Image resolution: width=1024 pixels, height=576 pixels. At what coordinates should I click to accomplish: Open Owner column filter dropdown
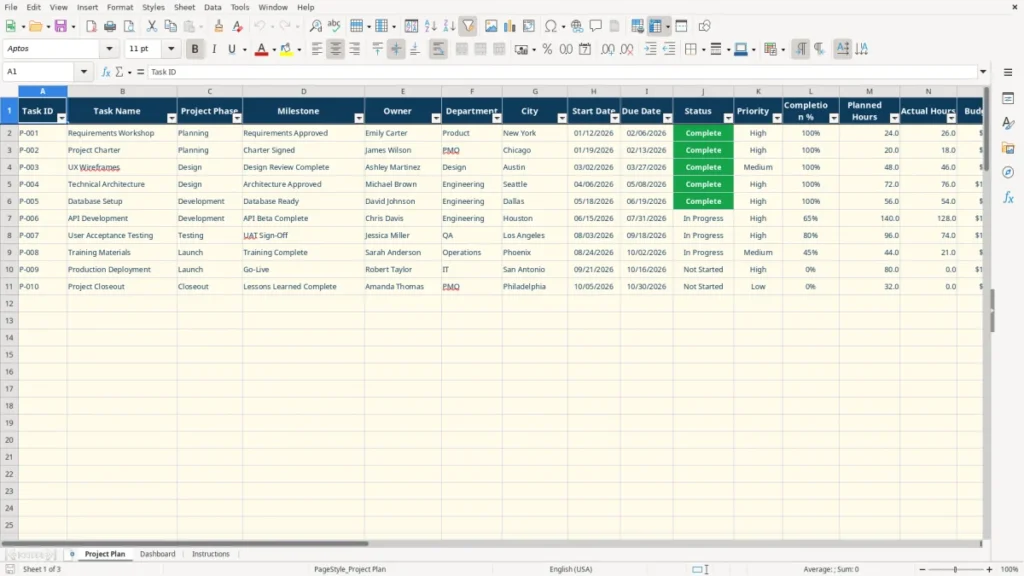click(436, 118)
